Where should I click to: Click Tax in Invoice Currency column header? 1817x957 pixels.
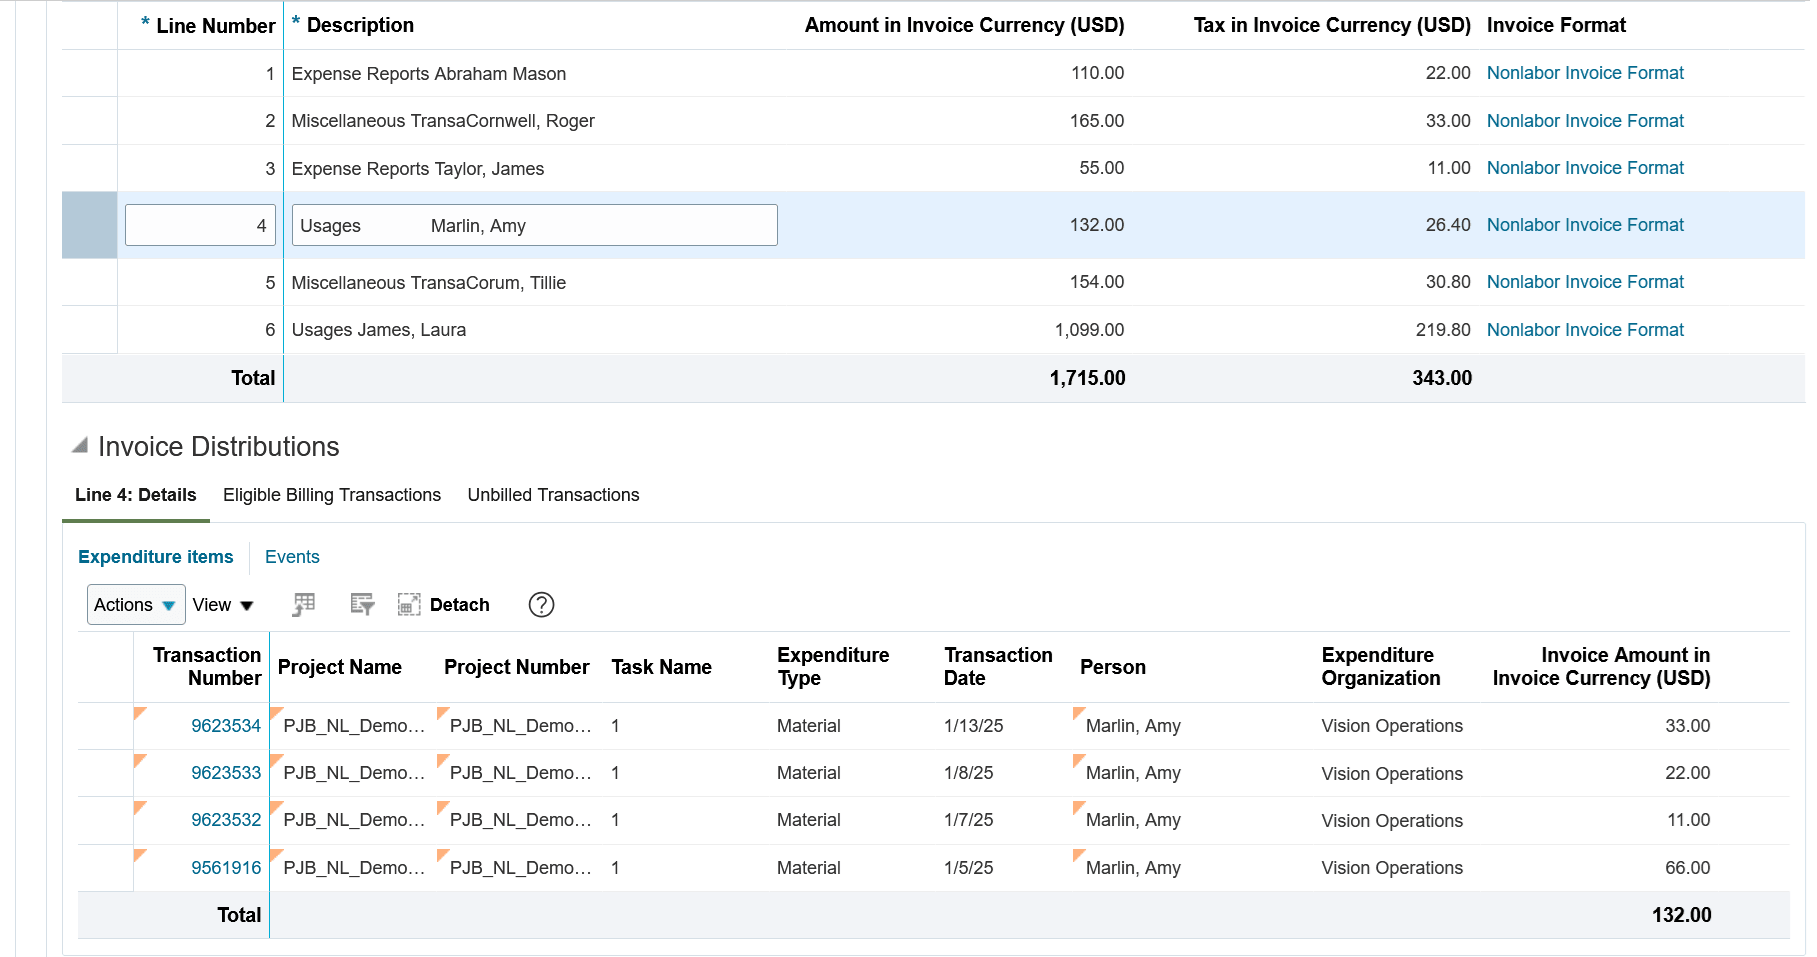tap(1332, 25)
